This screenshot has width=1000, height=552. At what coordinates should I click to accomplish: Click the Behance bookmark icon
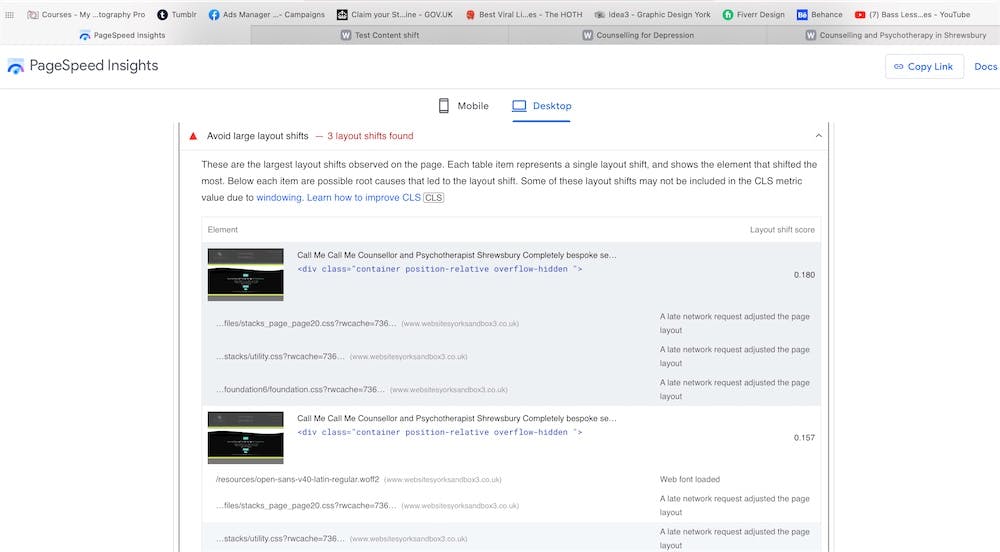[802, 15]
